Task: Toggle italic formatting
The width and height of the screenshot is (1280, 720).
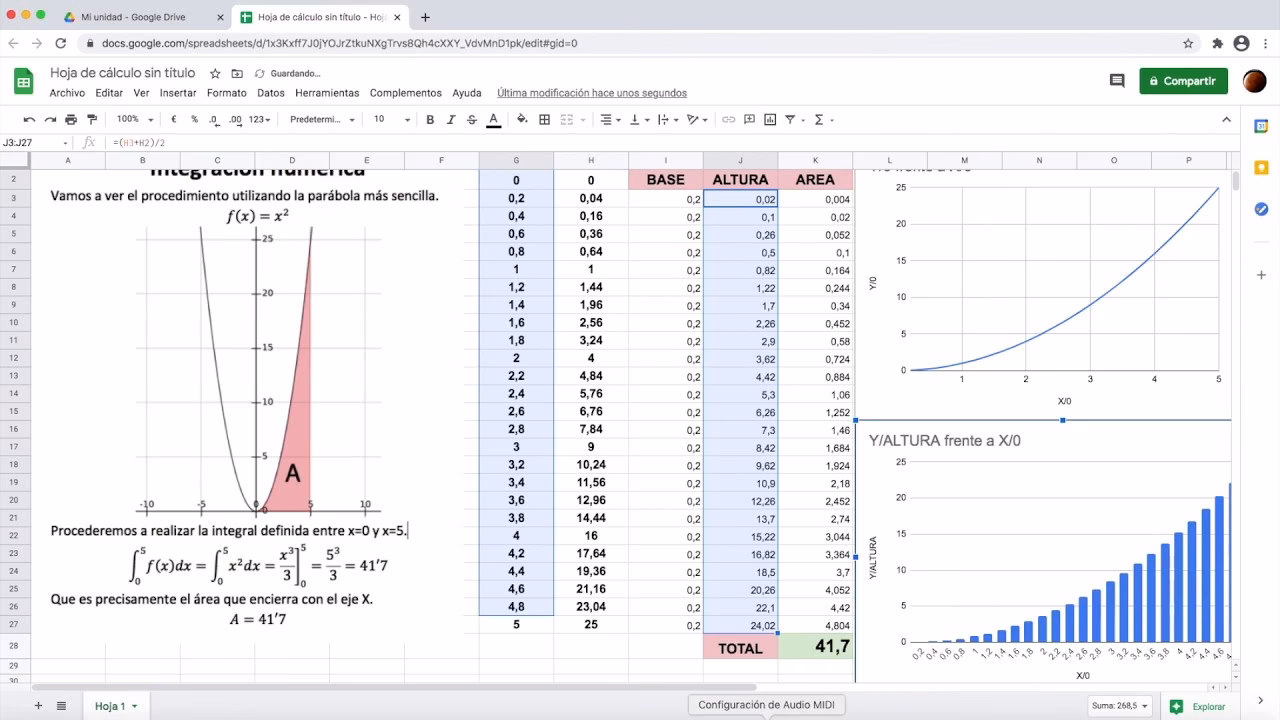Action: (450, 119)
